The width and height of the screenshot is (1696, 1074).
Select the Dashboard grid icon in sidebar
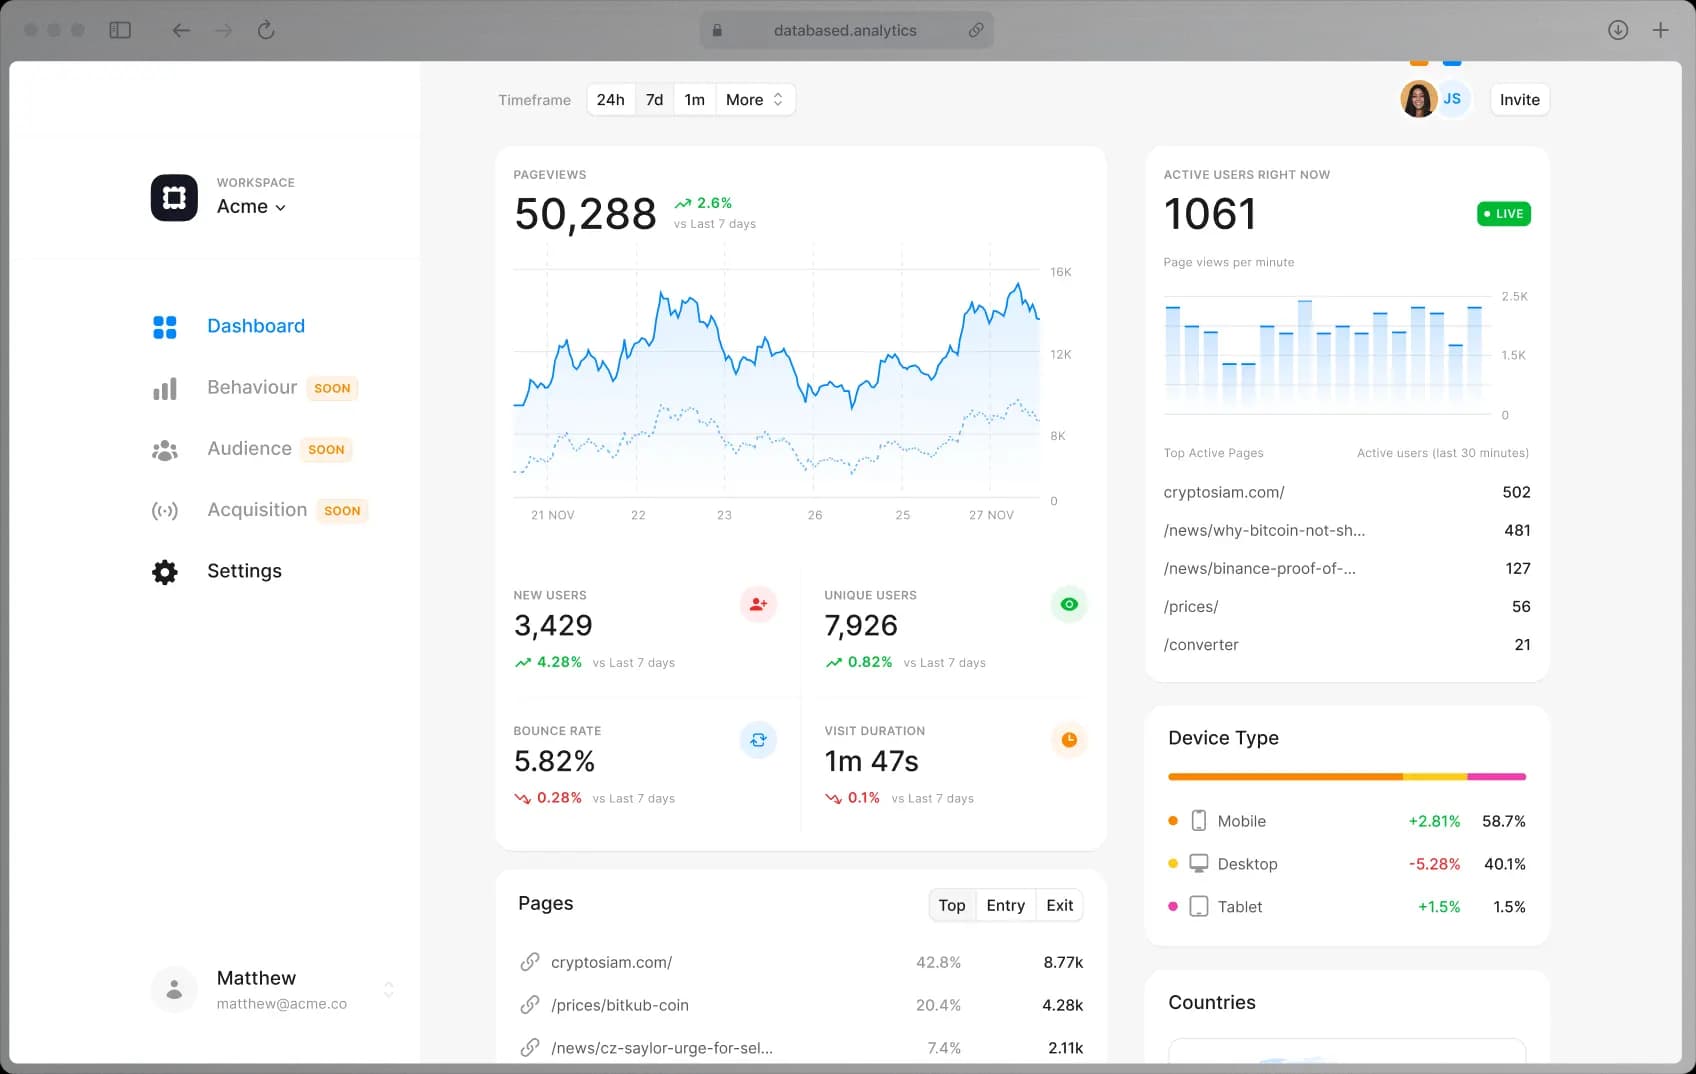164,326
